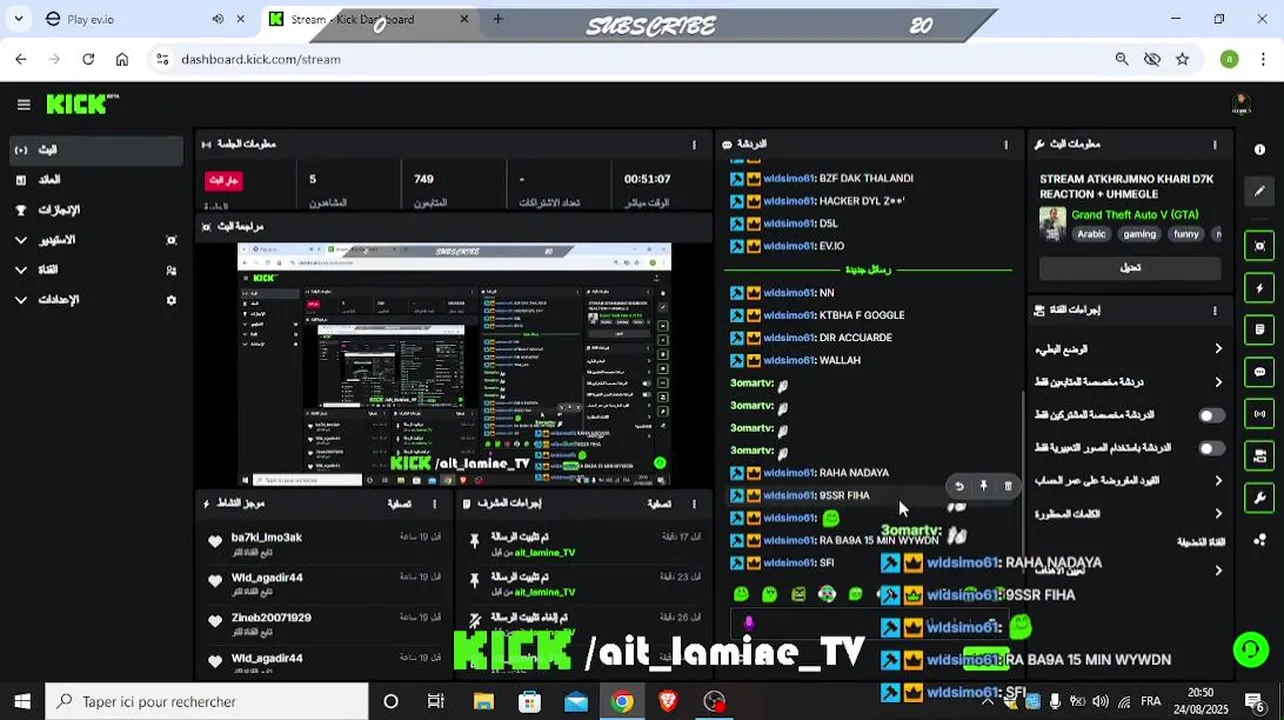Toggle the broadcast signal widget icon in right sidebar

click(1259, 414)
